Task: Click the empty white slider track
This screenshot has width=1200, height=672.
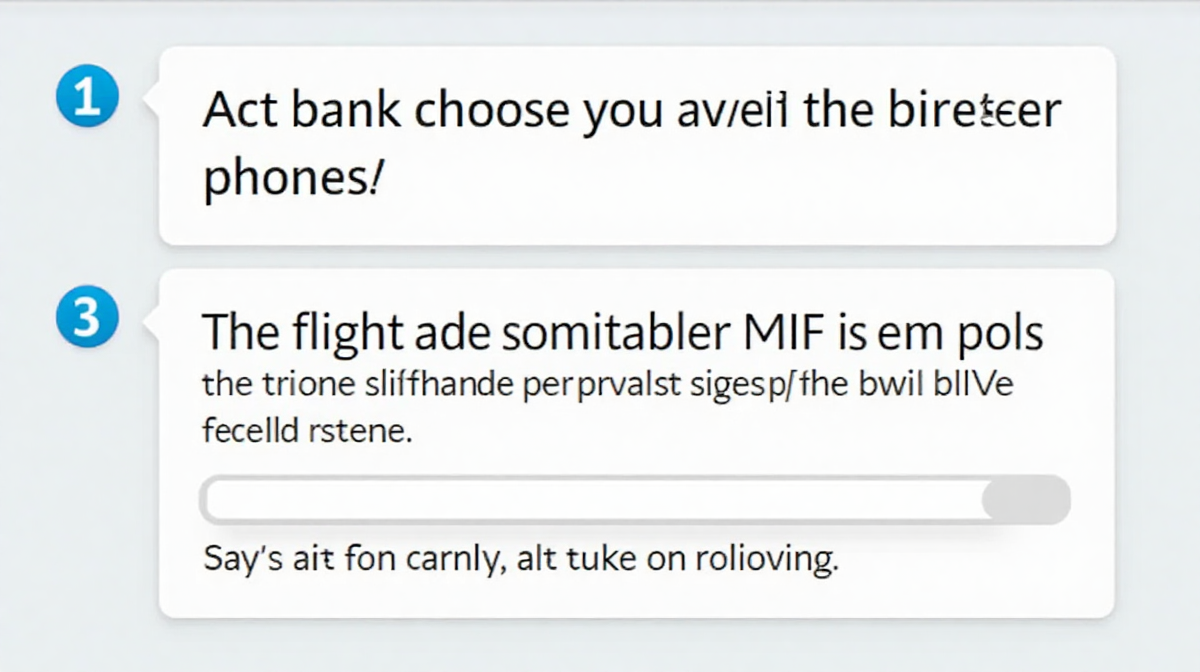Action: click(592, 500)
